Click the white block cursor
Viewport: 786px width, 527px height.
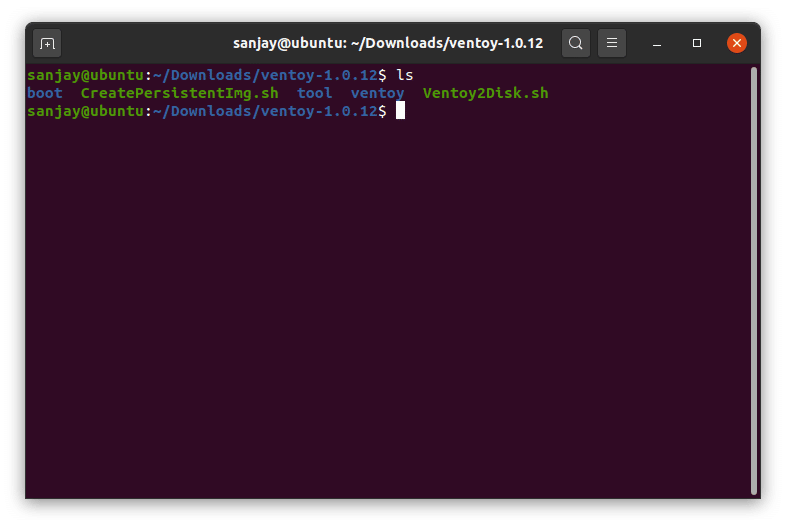pos(400,111)
